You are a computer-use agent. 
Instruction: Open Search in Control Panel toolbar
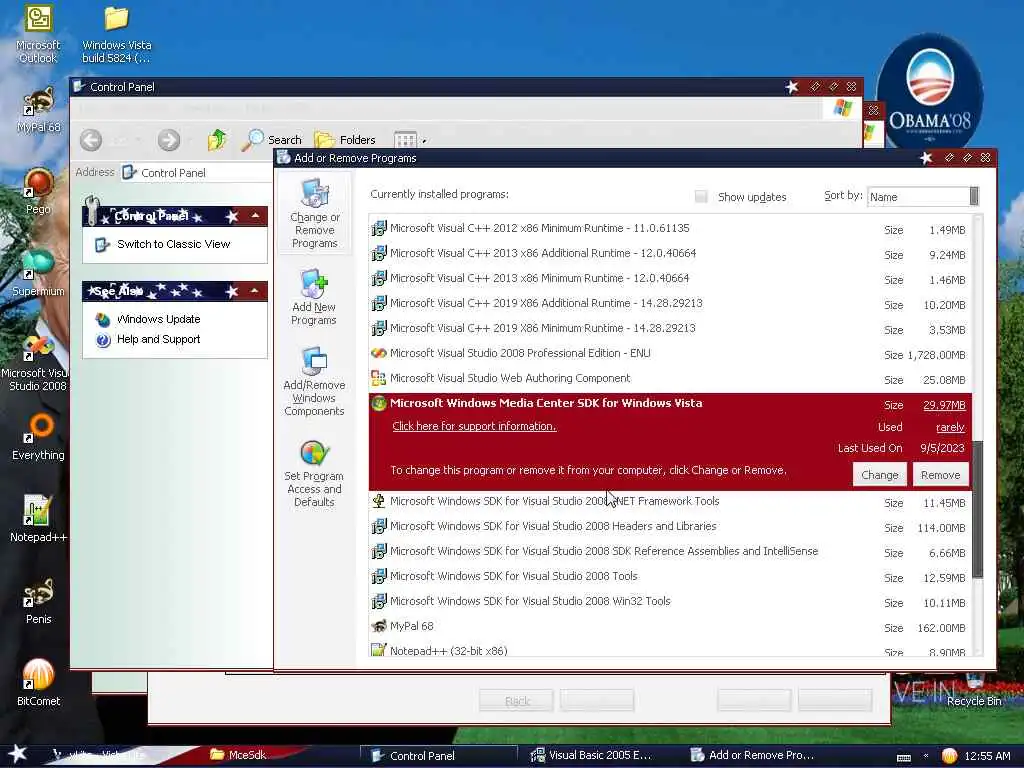coord(272,140)
